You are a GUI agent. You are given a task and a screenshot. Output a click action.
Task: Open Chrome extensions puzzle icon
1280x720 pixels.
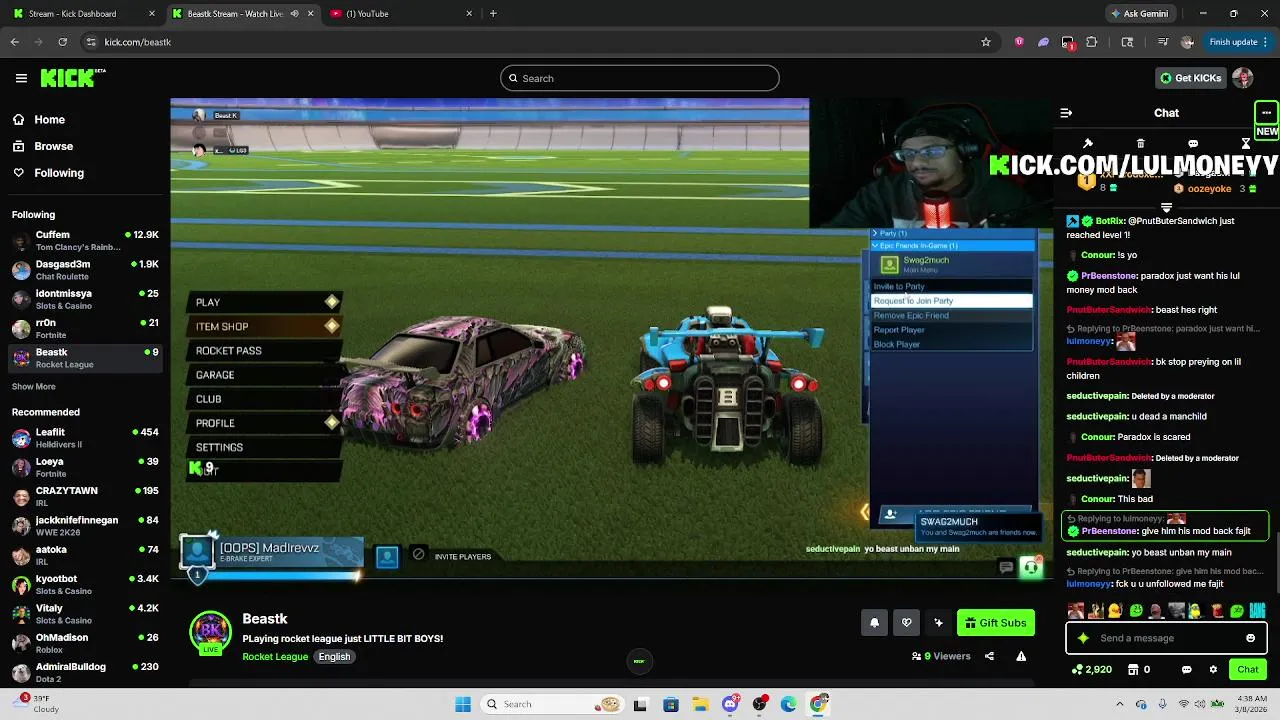click(x=1091, y=42)
